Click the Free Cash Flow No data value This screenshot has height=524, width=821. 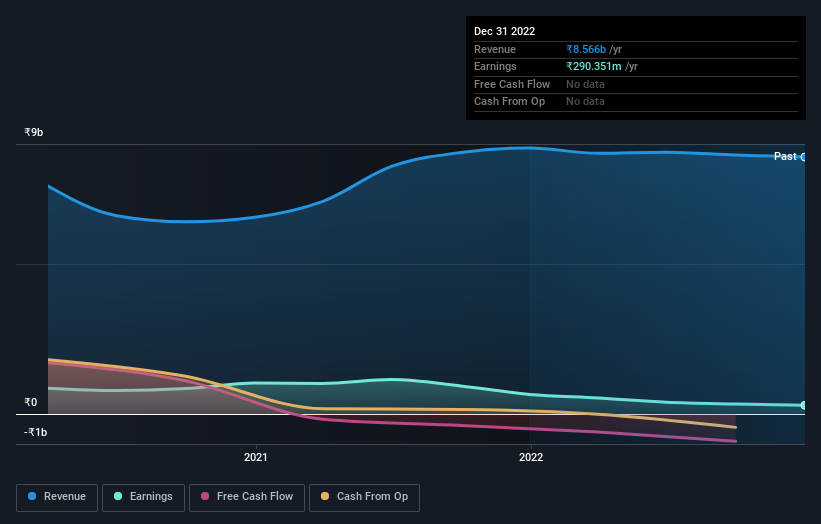585,84
